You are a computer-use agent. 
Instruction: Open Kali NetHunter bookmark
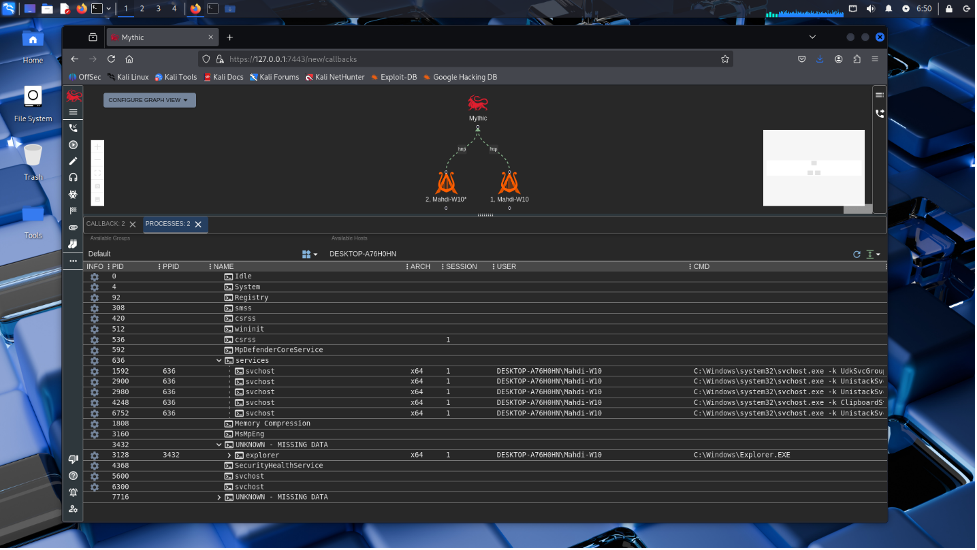[x=335, y=77]
